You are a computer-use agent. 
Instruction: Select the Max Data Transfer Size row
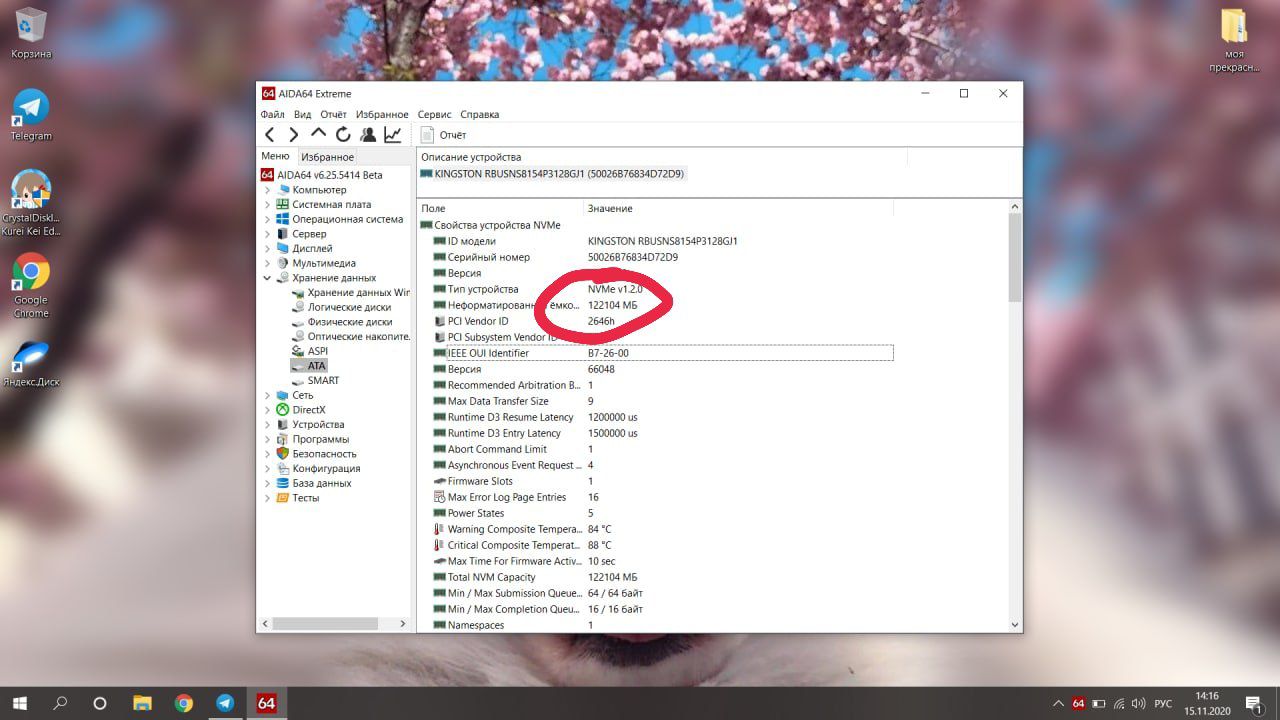(x=656, y=401)
